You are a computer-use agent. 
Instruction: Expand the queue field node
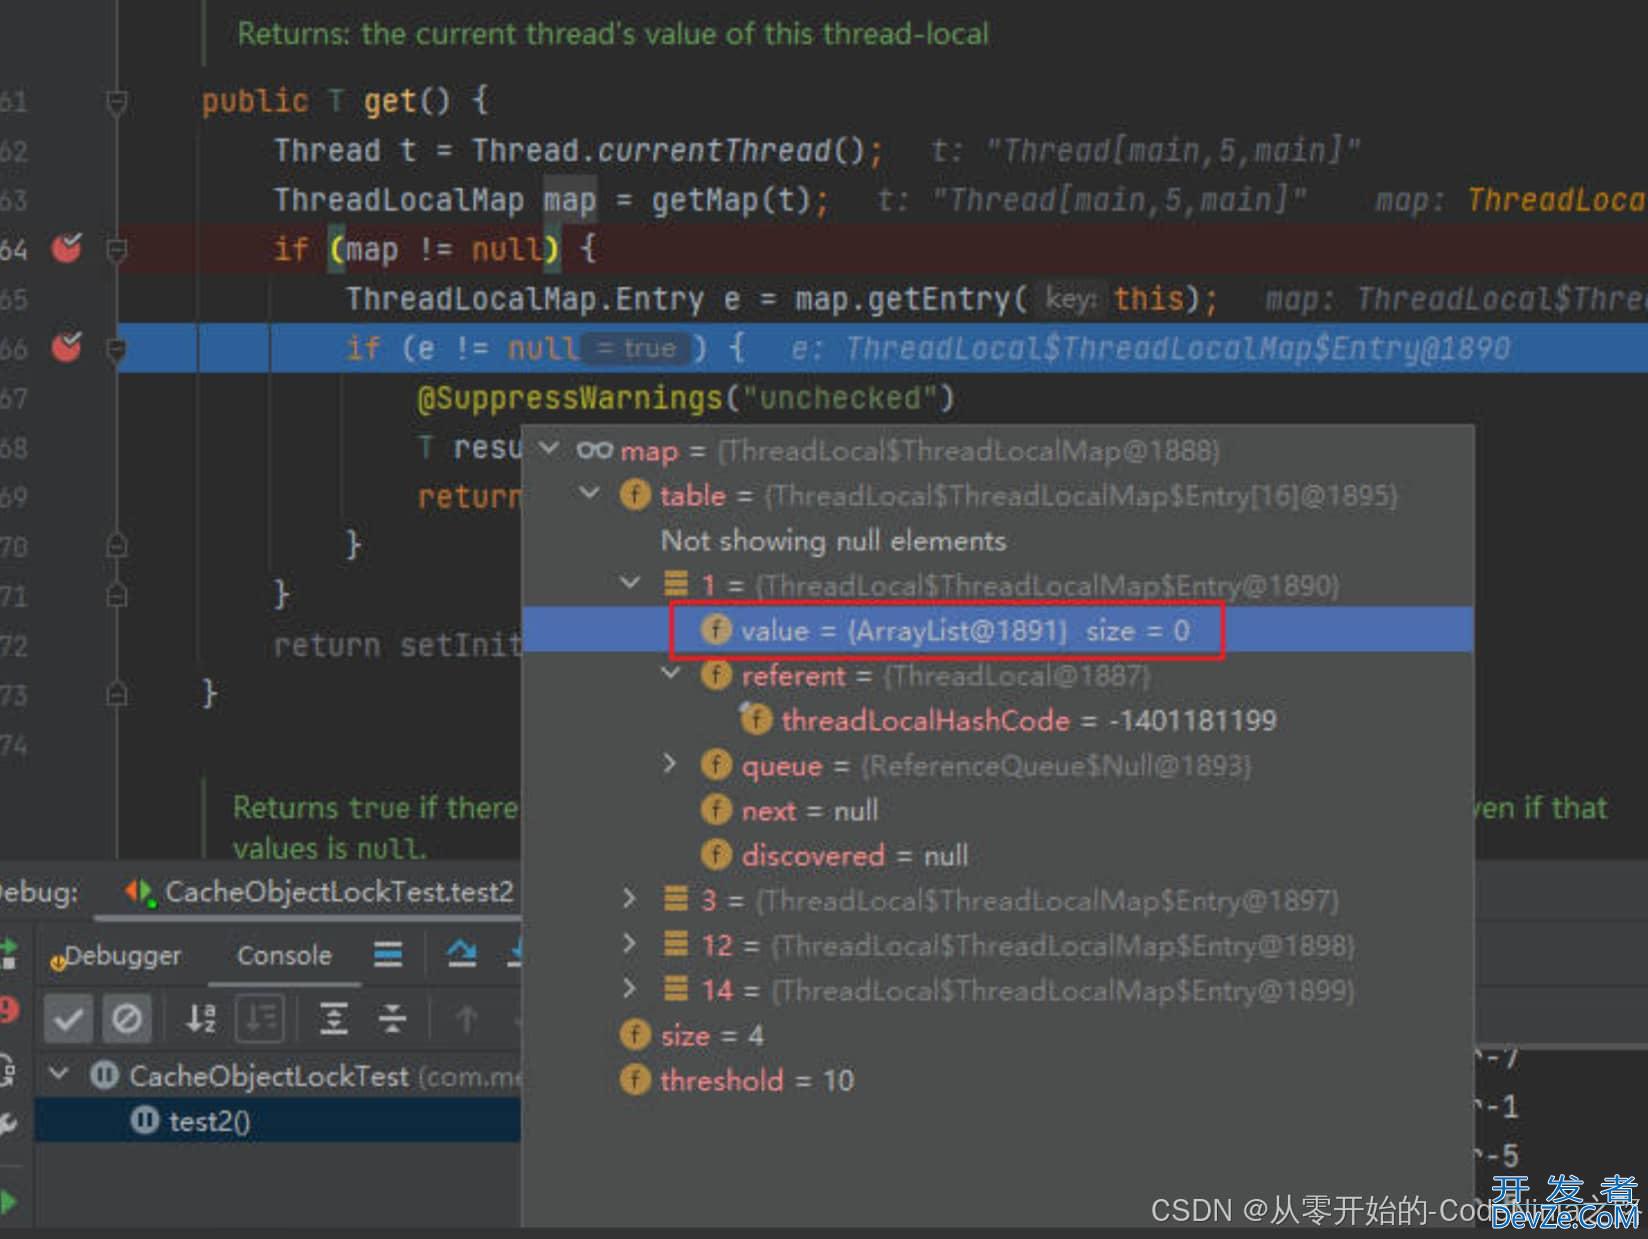click(x=671, y=764)
